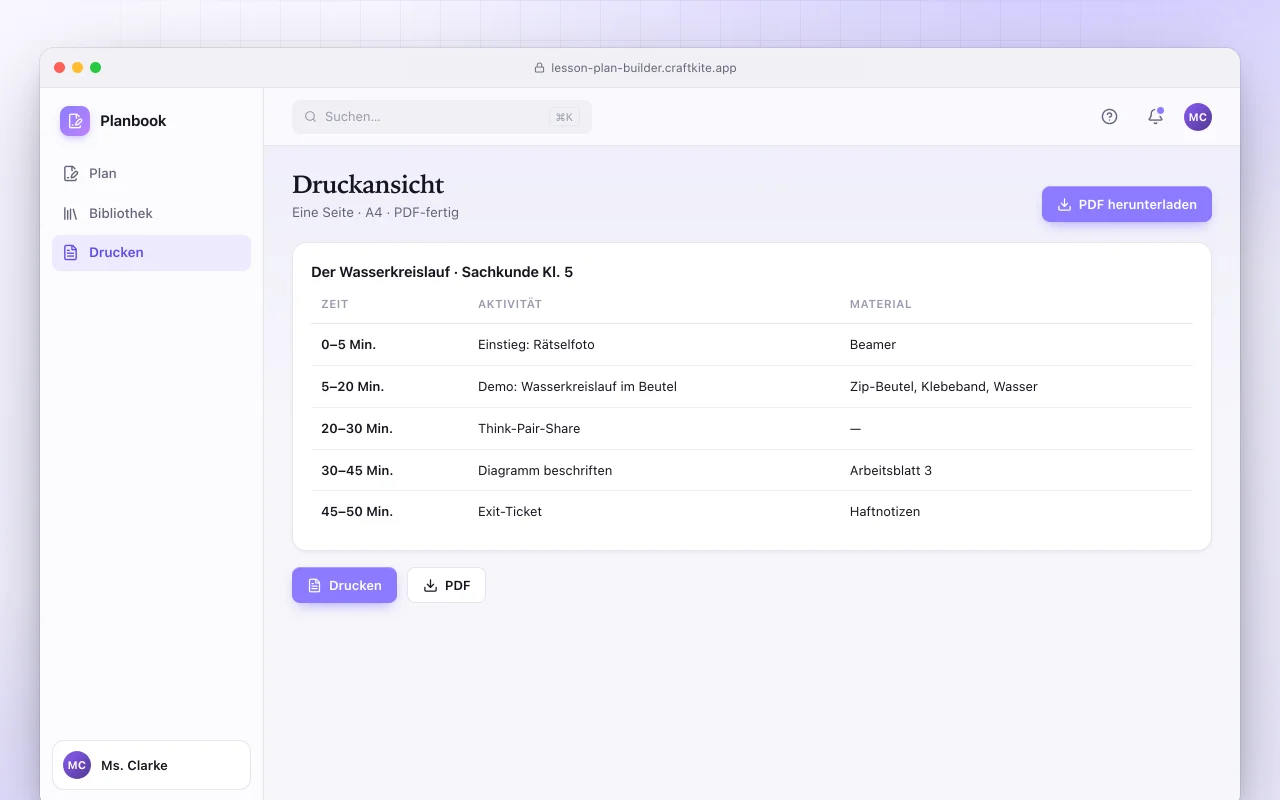Screen dimensions: 1280x800
Task: Click the magnifier icon in the search bar
Action: pyautogui.click(x=311, y=117)
